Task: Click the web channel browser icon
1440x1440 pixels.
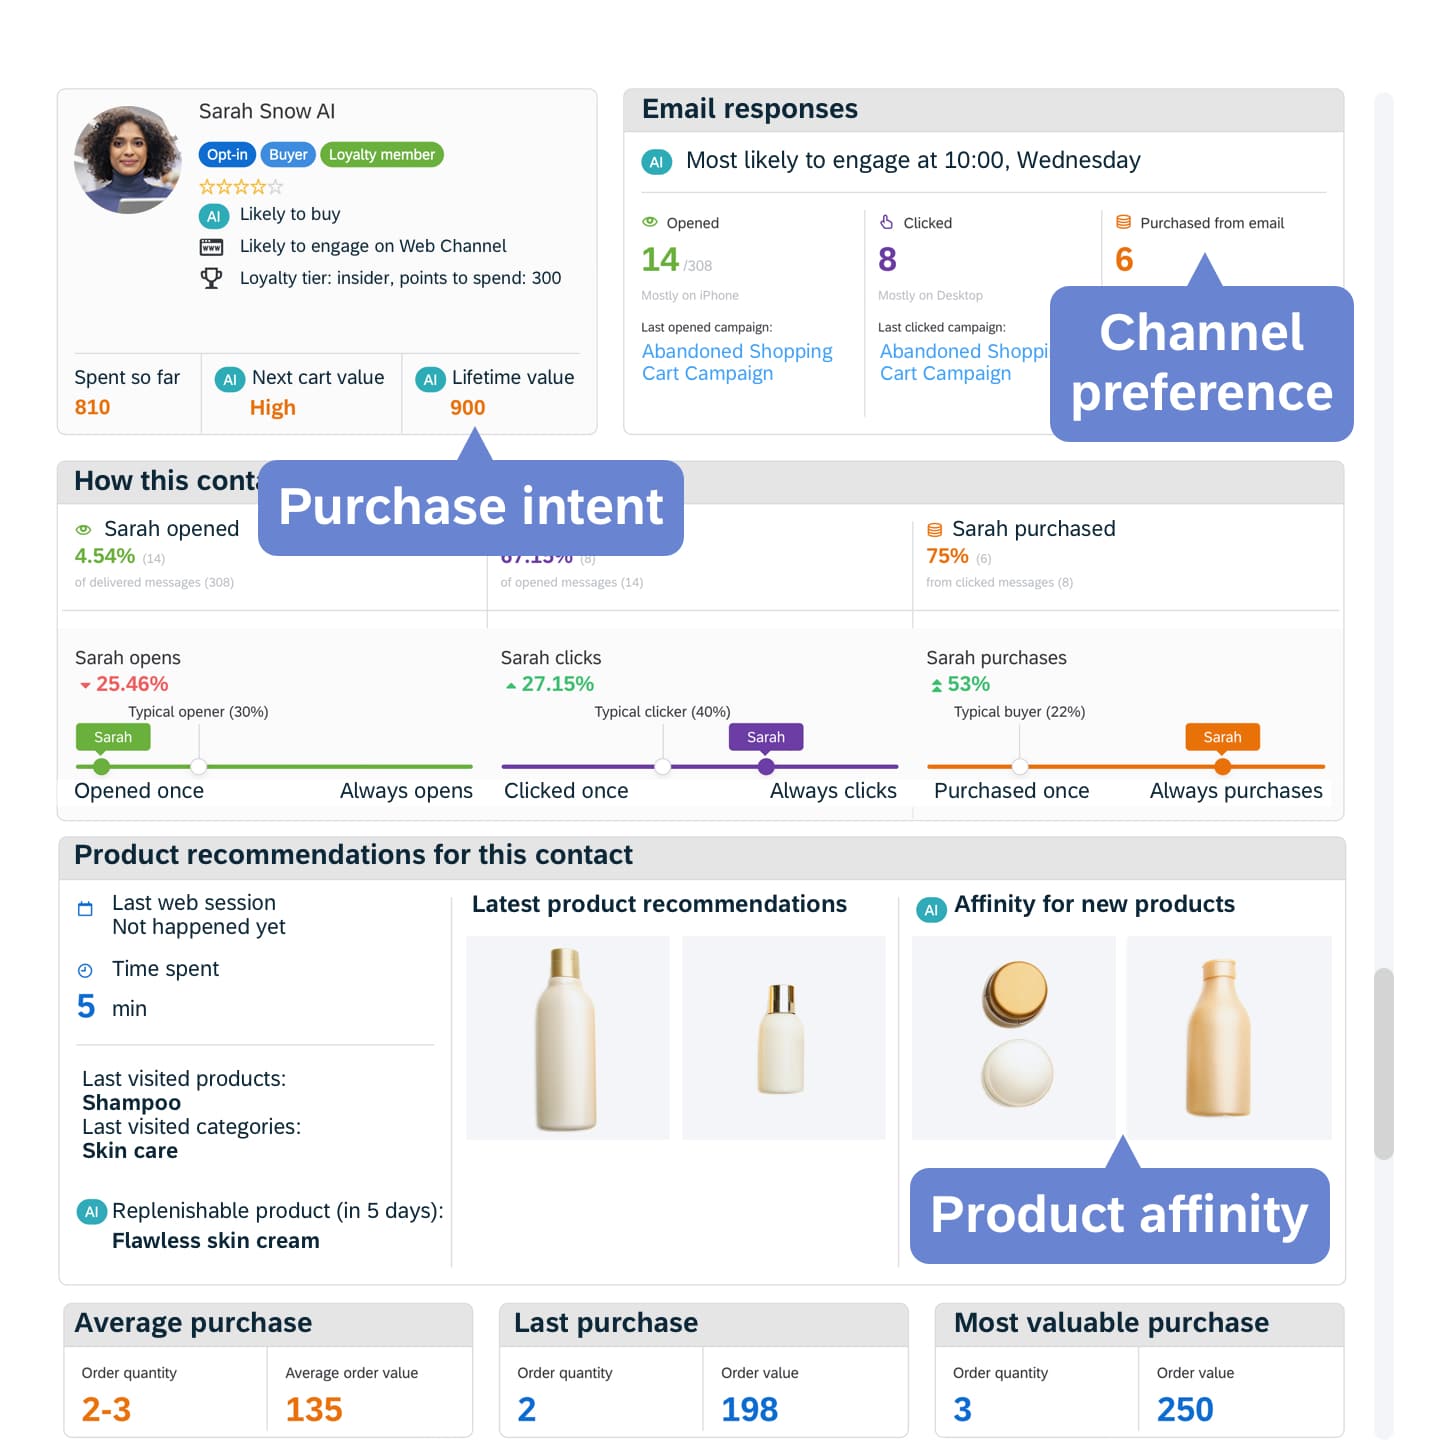Action: (212, 247)
